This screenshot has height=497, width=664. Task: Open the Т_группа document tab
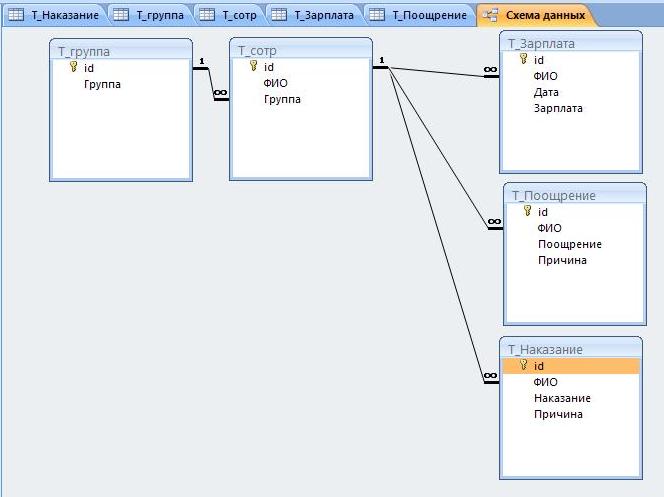(150, 15)
